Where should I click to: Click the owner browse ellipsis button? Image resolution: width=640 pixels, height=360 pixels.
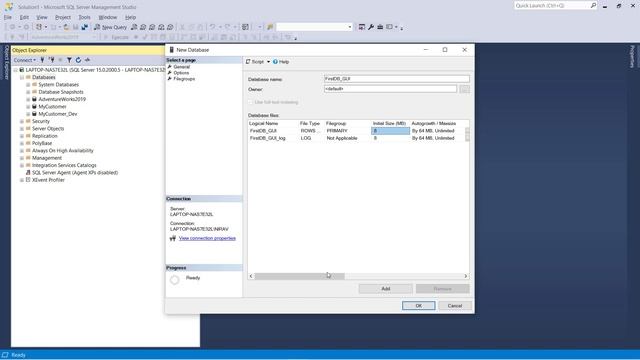click(x=464, y=89)
